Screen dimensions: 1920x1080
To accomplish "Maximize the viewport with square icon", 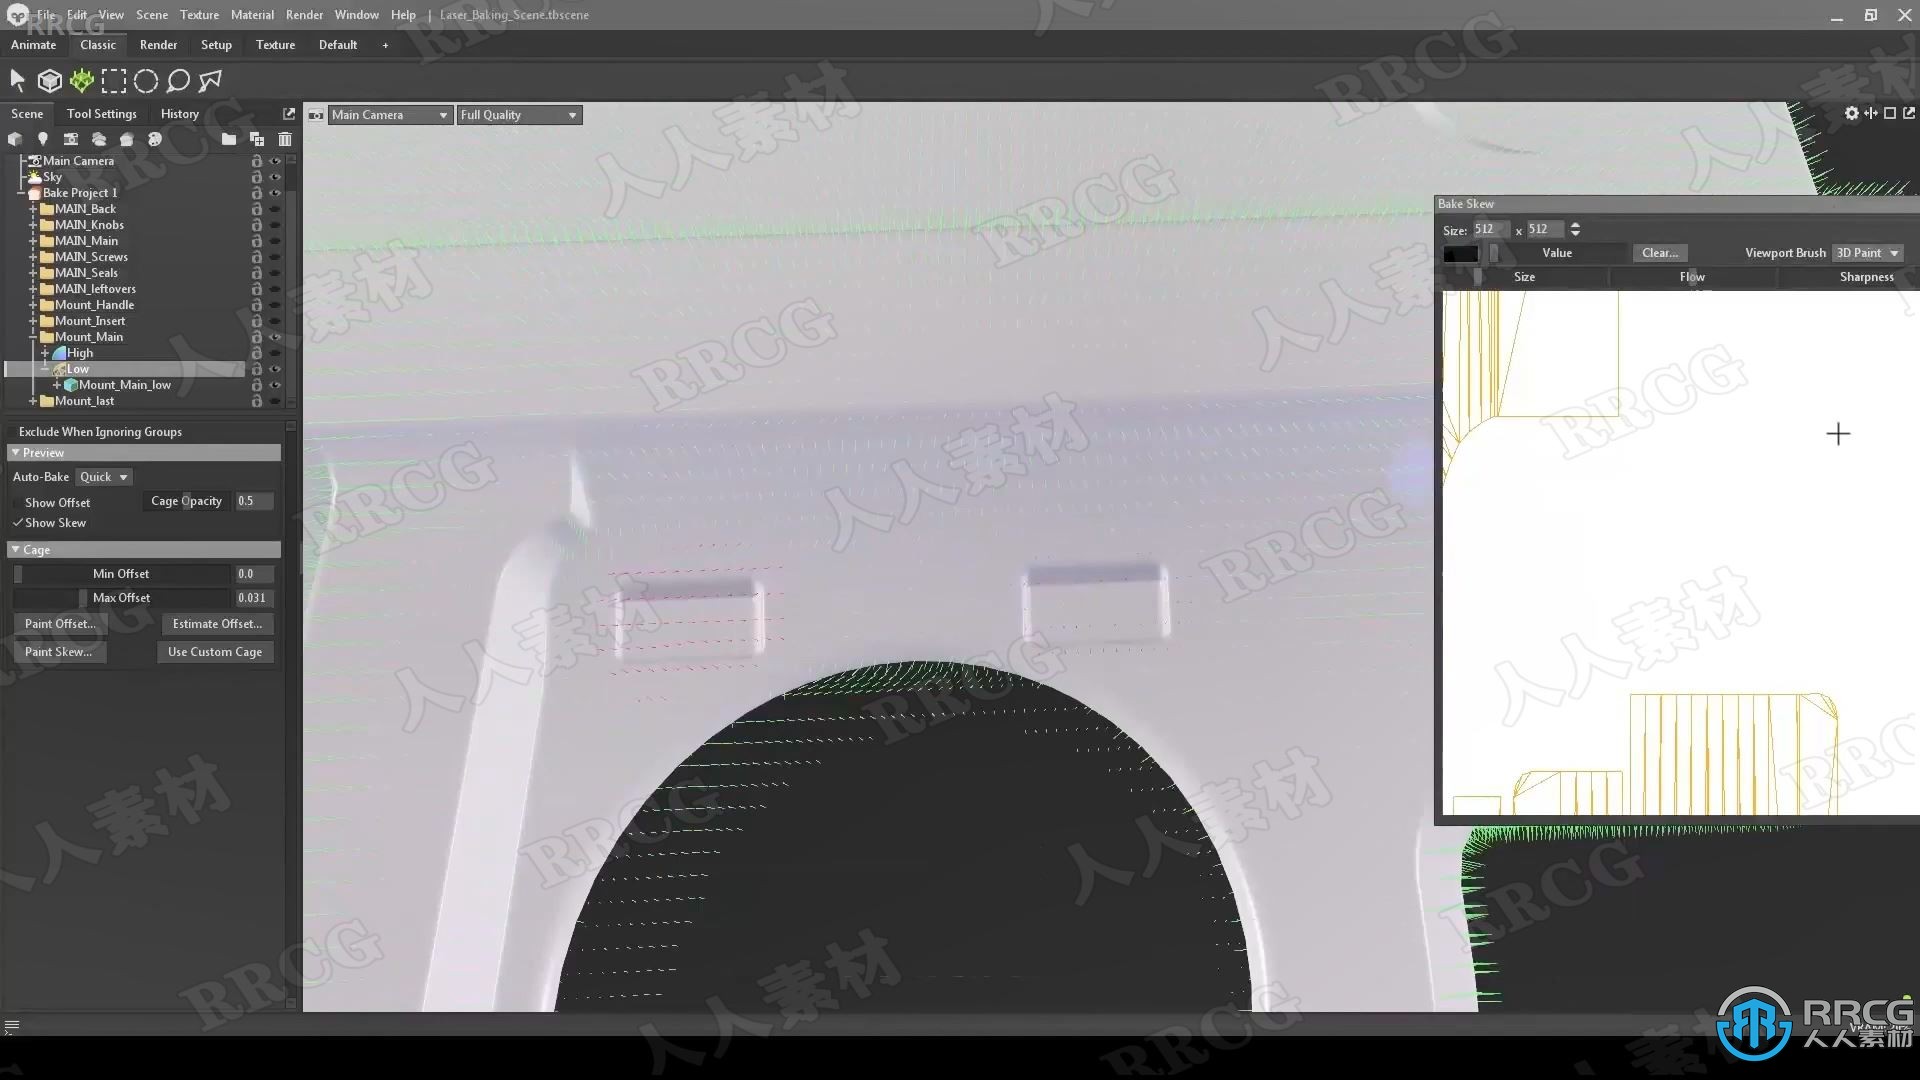I will [x=1890, y=113].
